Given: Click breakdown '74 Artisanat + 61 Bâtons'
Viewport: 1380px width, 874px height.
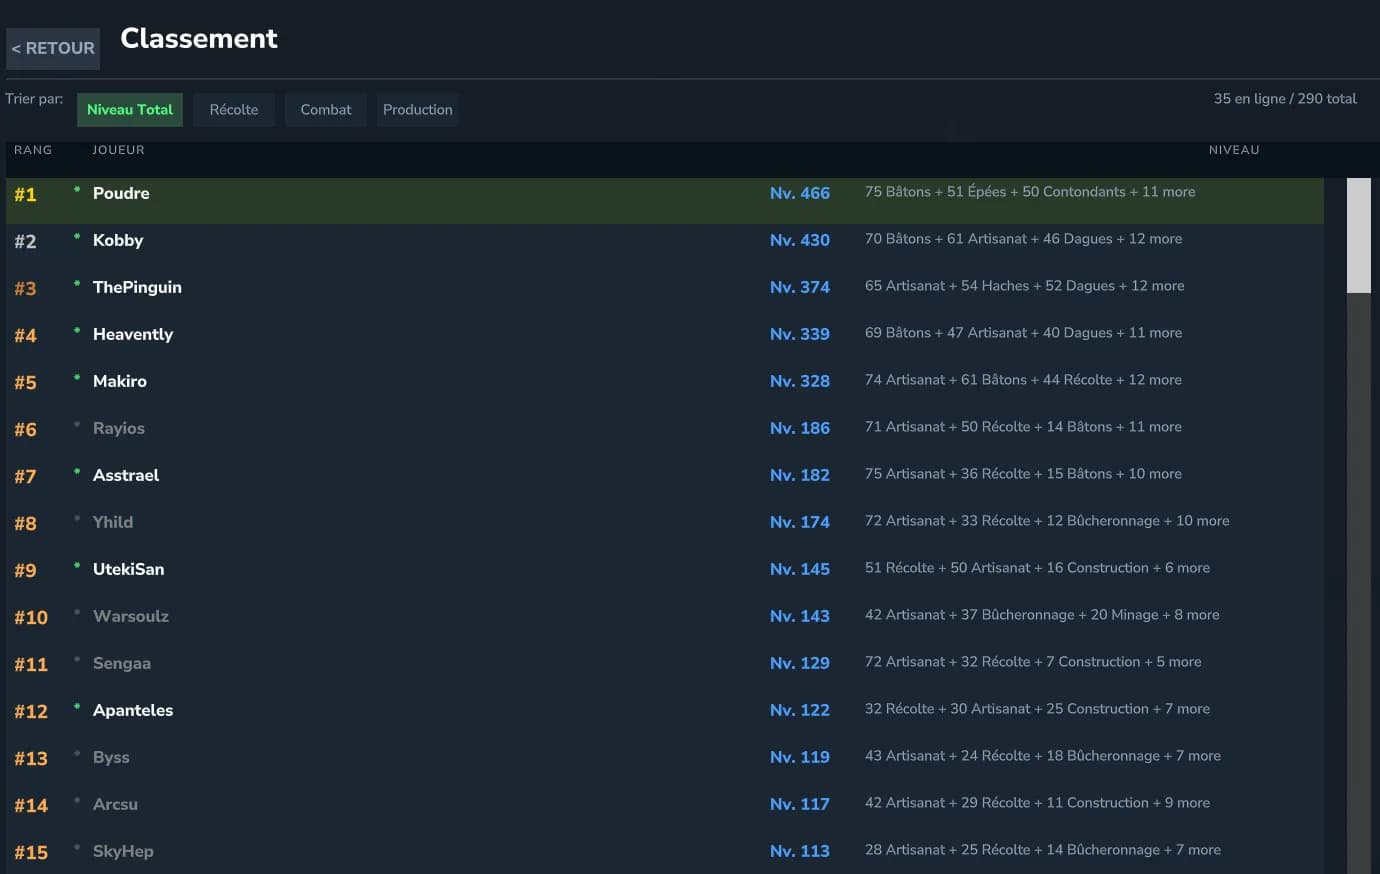Looking at the screenshot, I should pyautogui.click(x=1023, y=380).
